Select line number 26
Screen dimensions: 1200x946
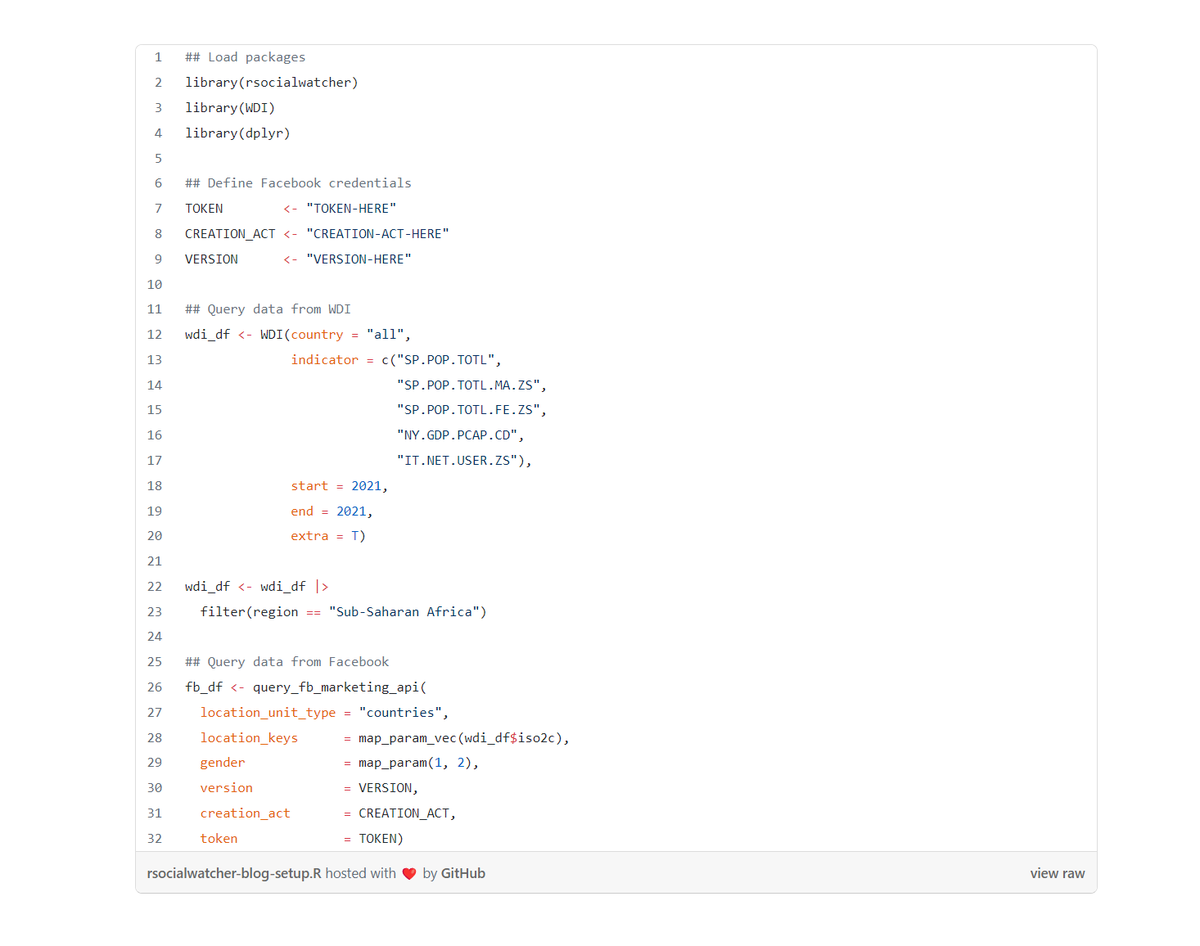[x=155, y=687]
